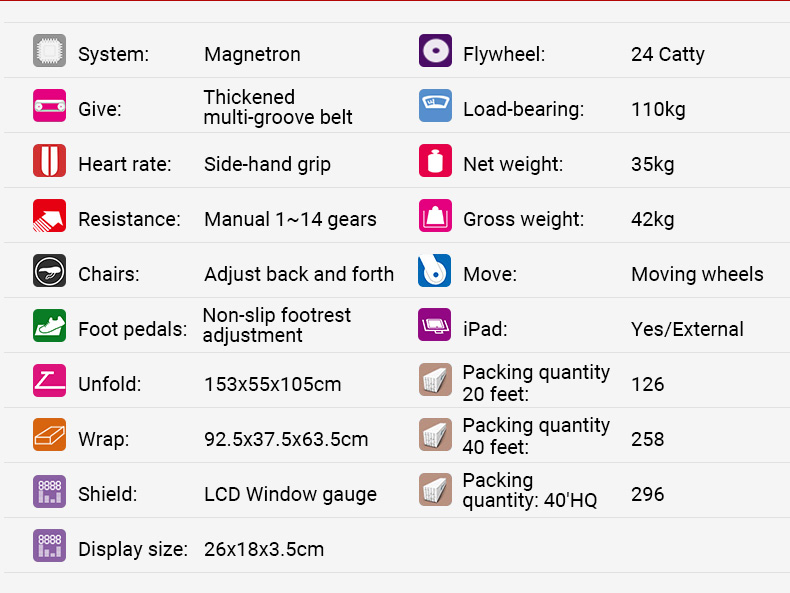Click the Display size label
The height and width of the screenshot is (593, 790).
pyautogui.click(x=133, y=549)
